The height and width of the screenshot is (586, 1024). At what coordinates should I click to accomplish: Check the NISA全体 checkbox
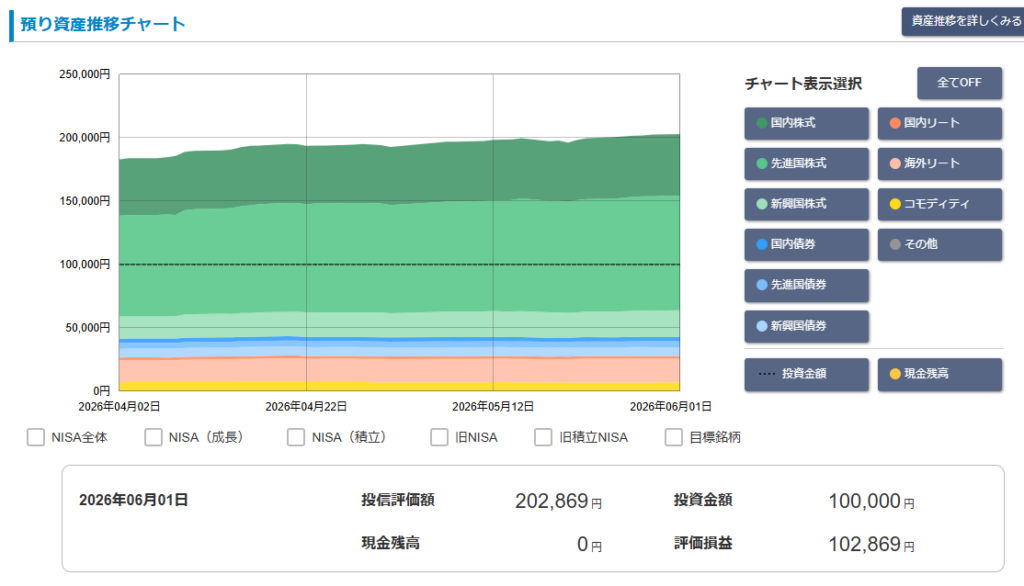tap(36, 437)
